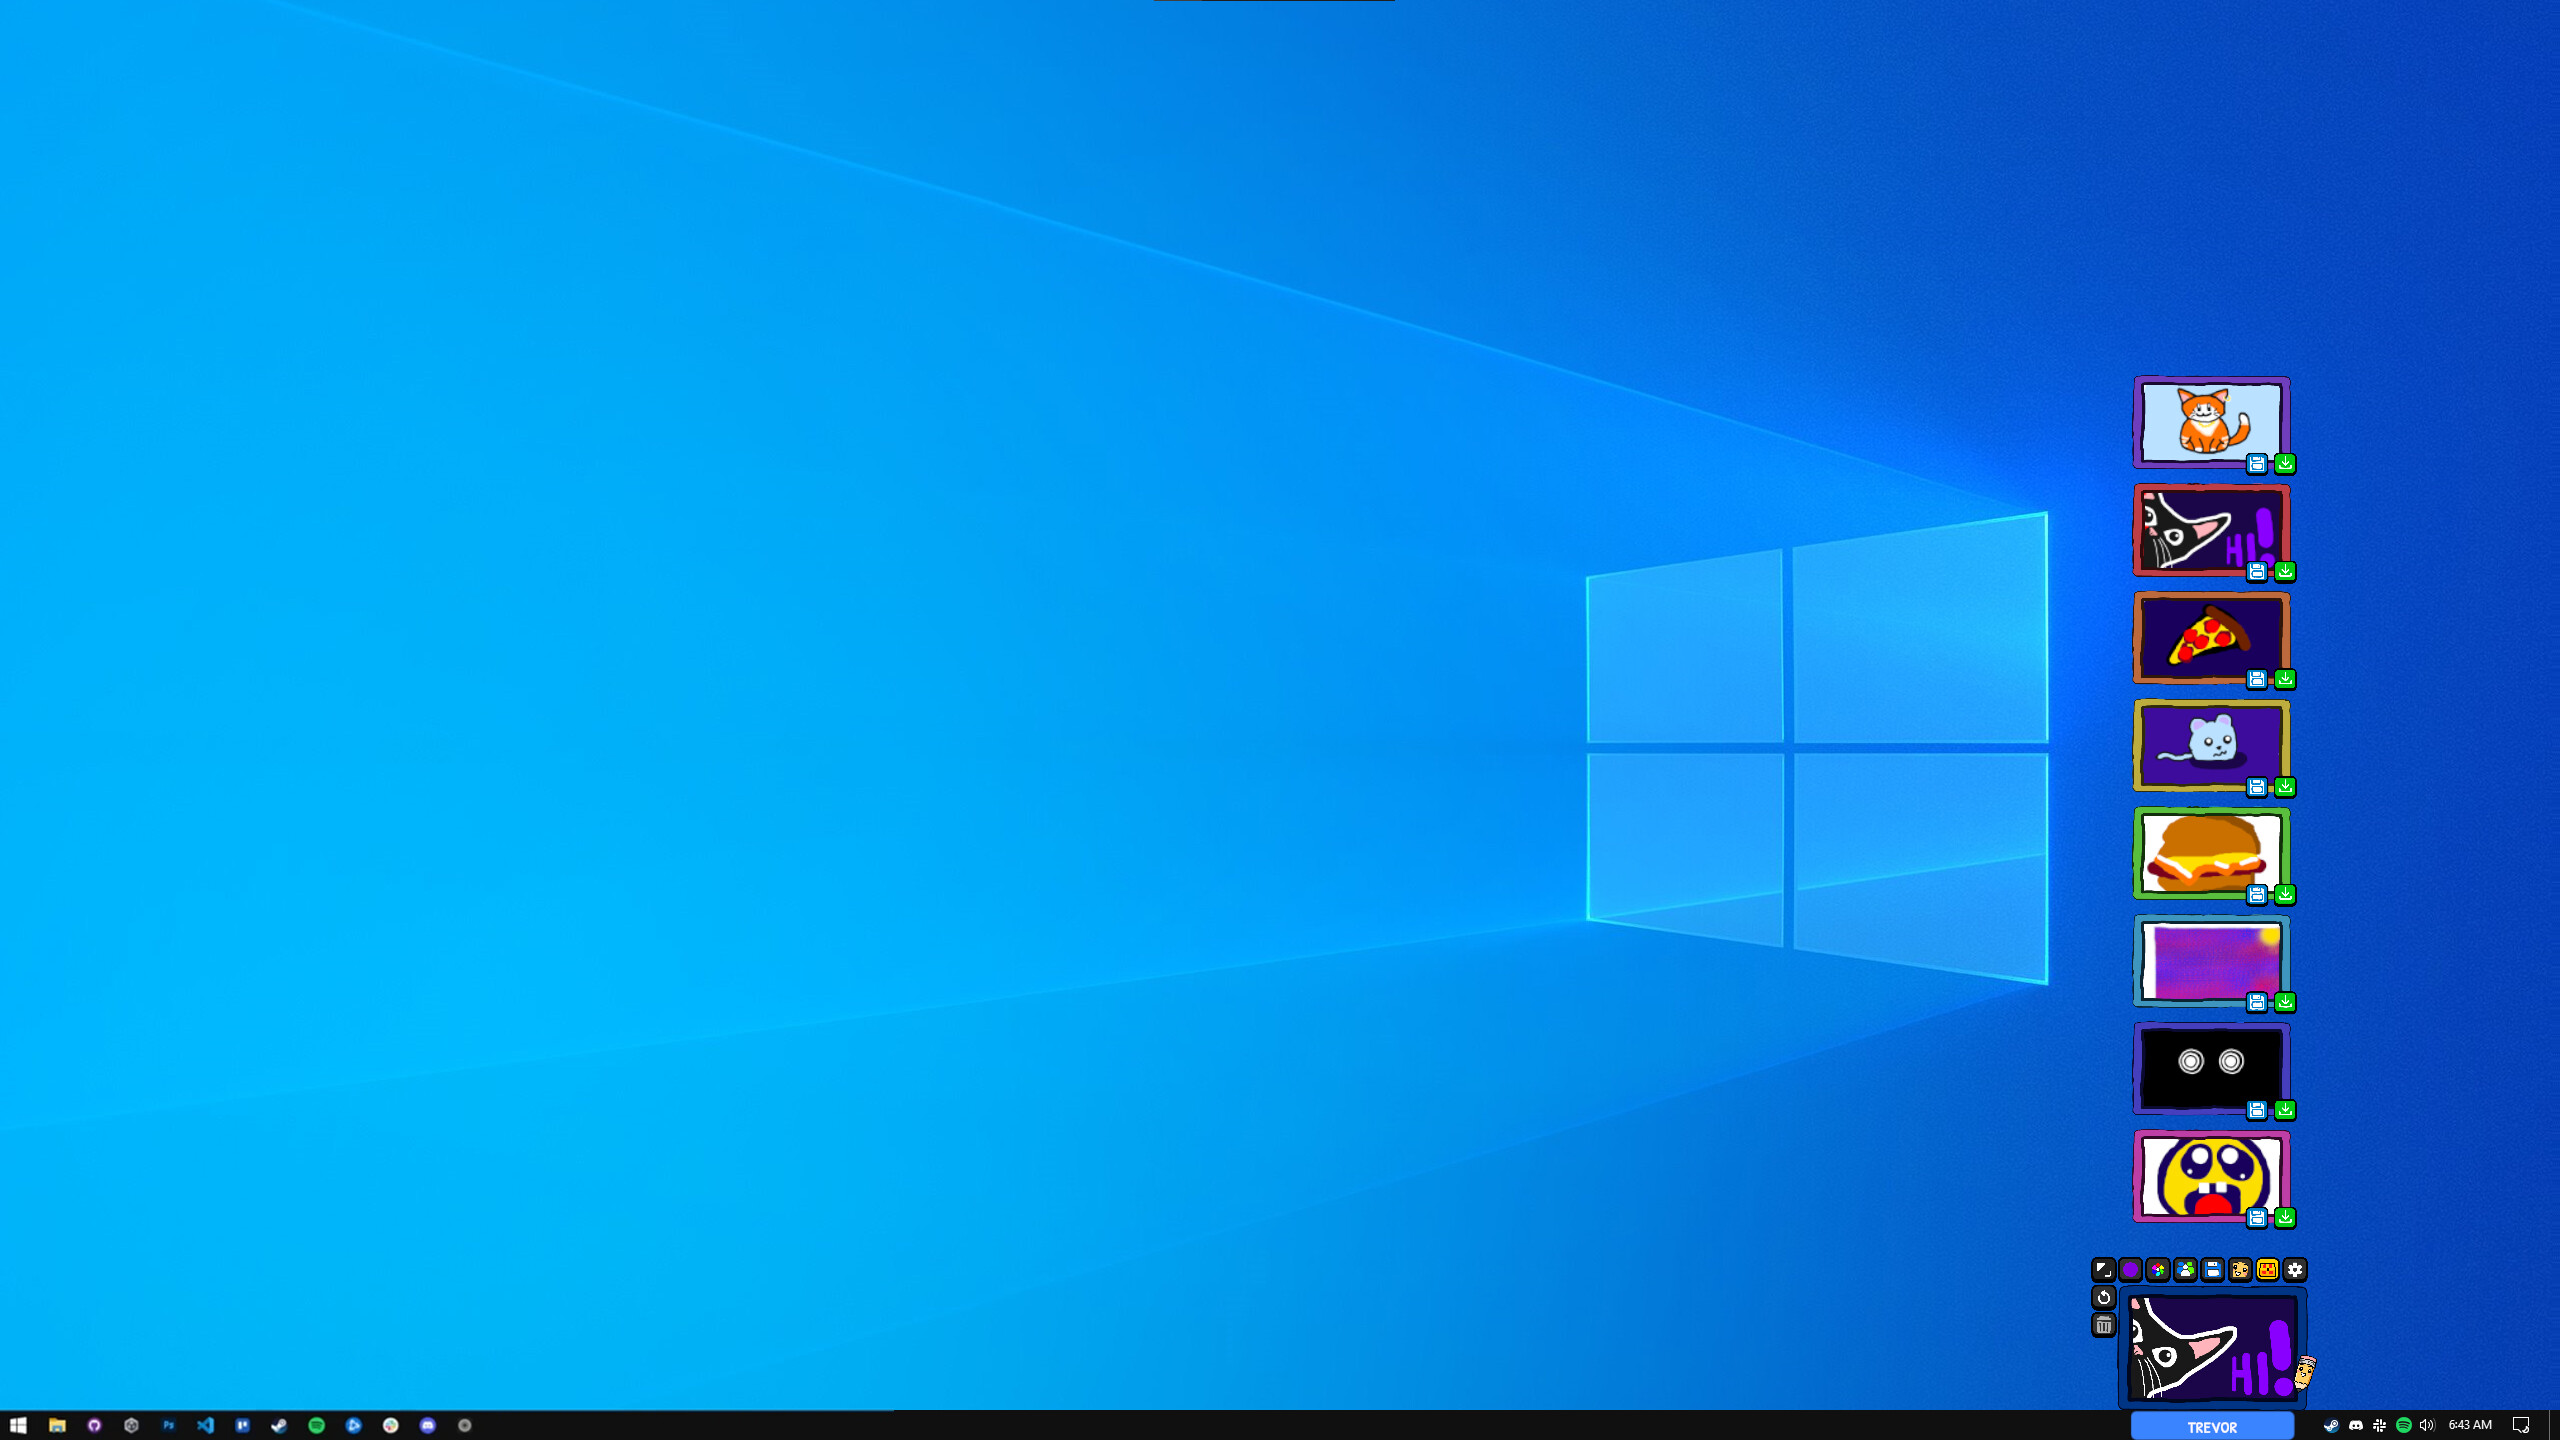Launch GitHub Desktop from the taskbar
Screen dimensions: 2560x1440
pos(94,1425)
